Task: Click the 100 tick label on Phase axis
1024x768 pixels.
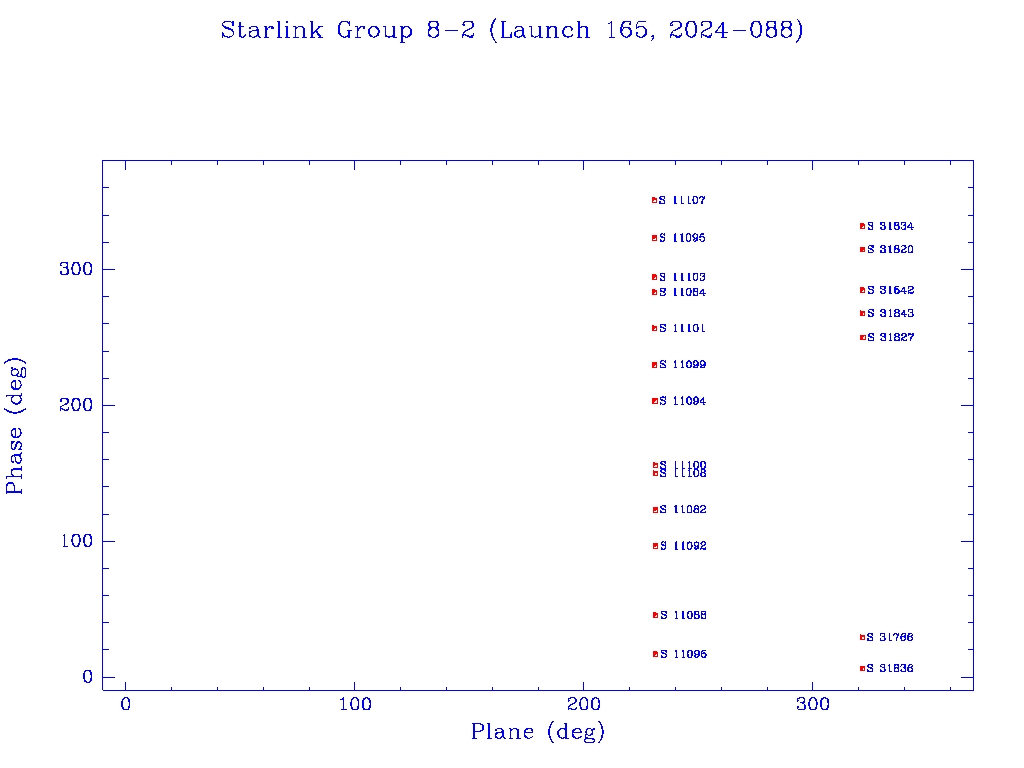Action: pos(76,541)
